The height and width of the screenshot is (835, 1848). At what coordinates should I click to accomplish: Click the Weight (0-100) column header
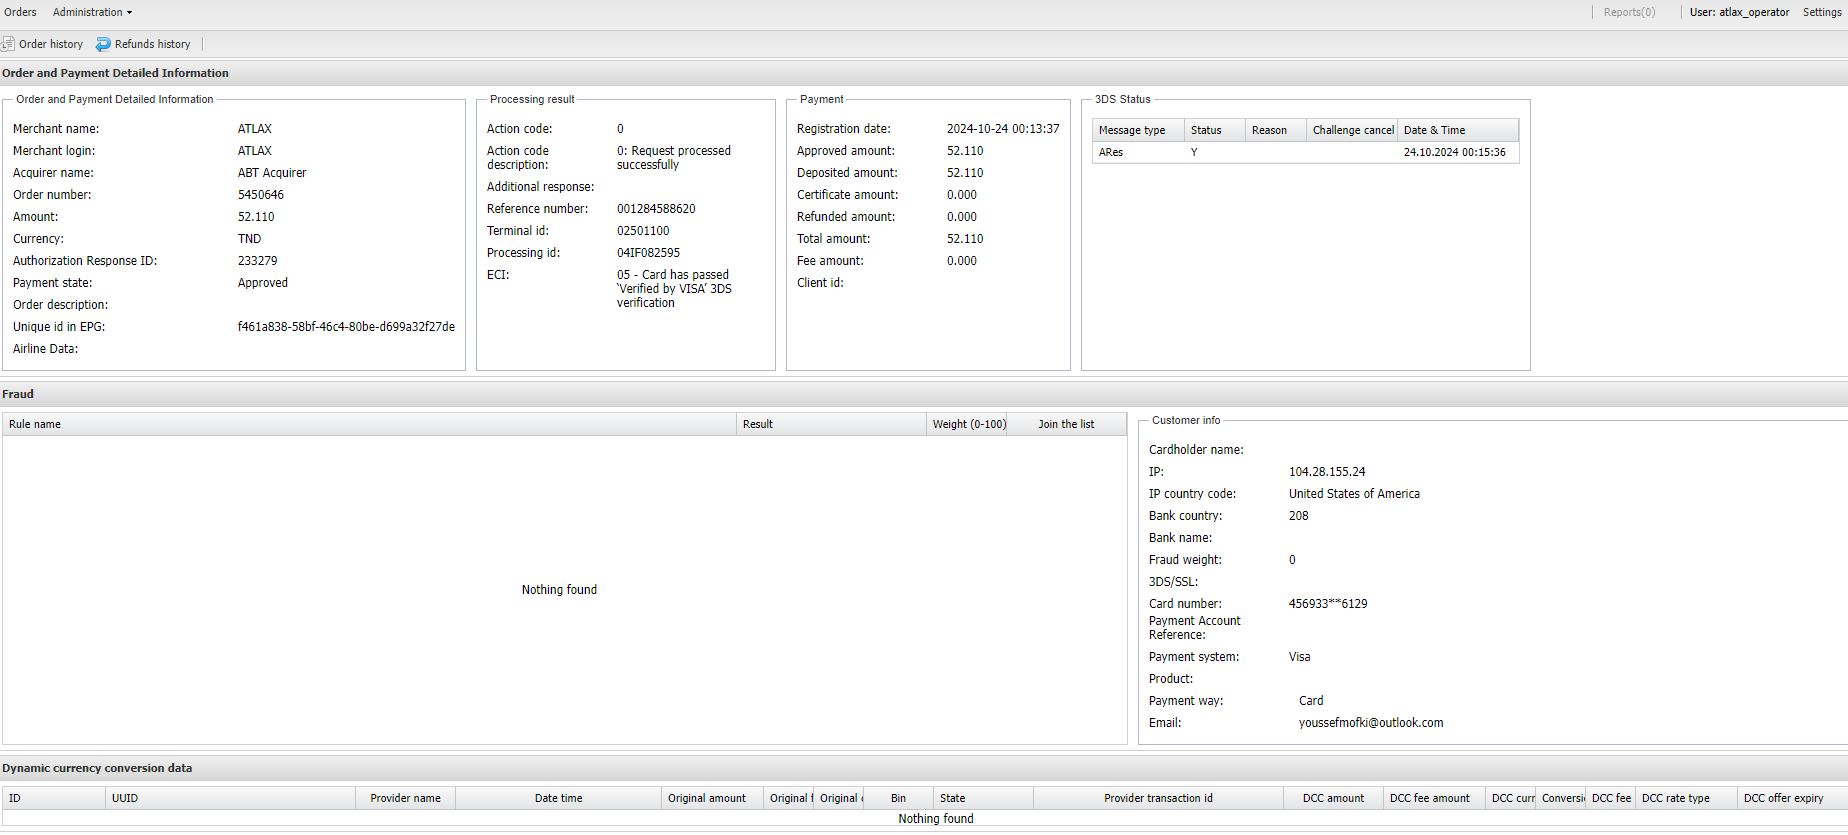coord(968,424)
